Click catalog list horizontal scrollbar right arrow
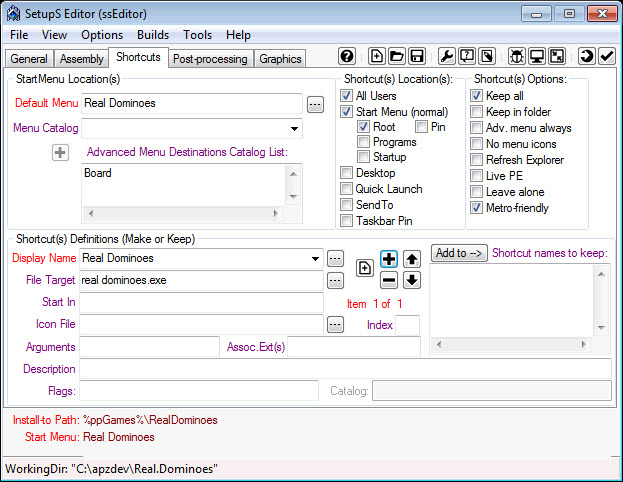623x482 pixels. click(275, 213)
